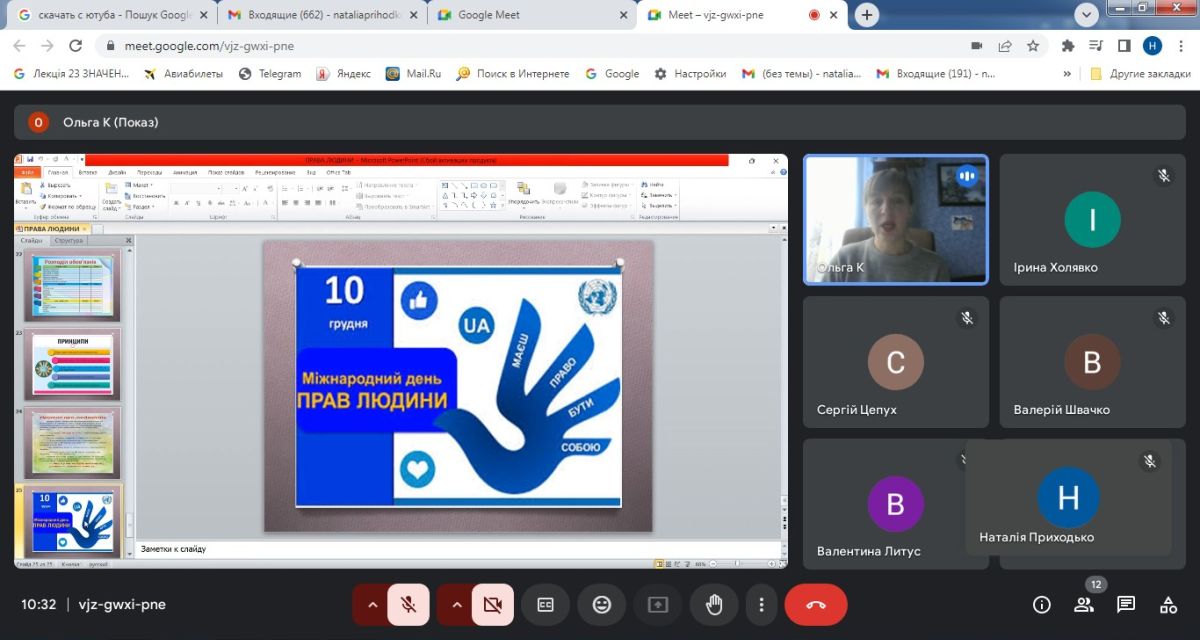Viewport: 1200px width, 640px height.
Task: Turn on the camera
Action: tap(492, 604)
